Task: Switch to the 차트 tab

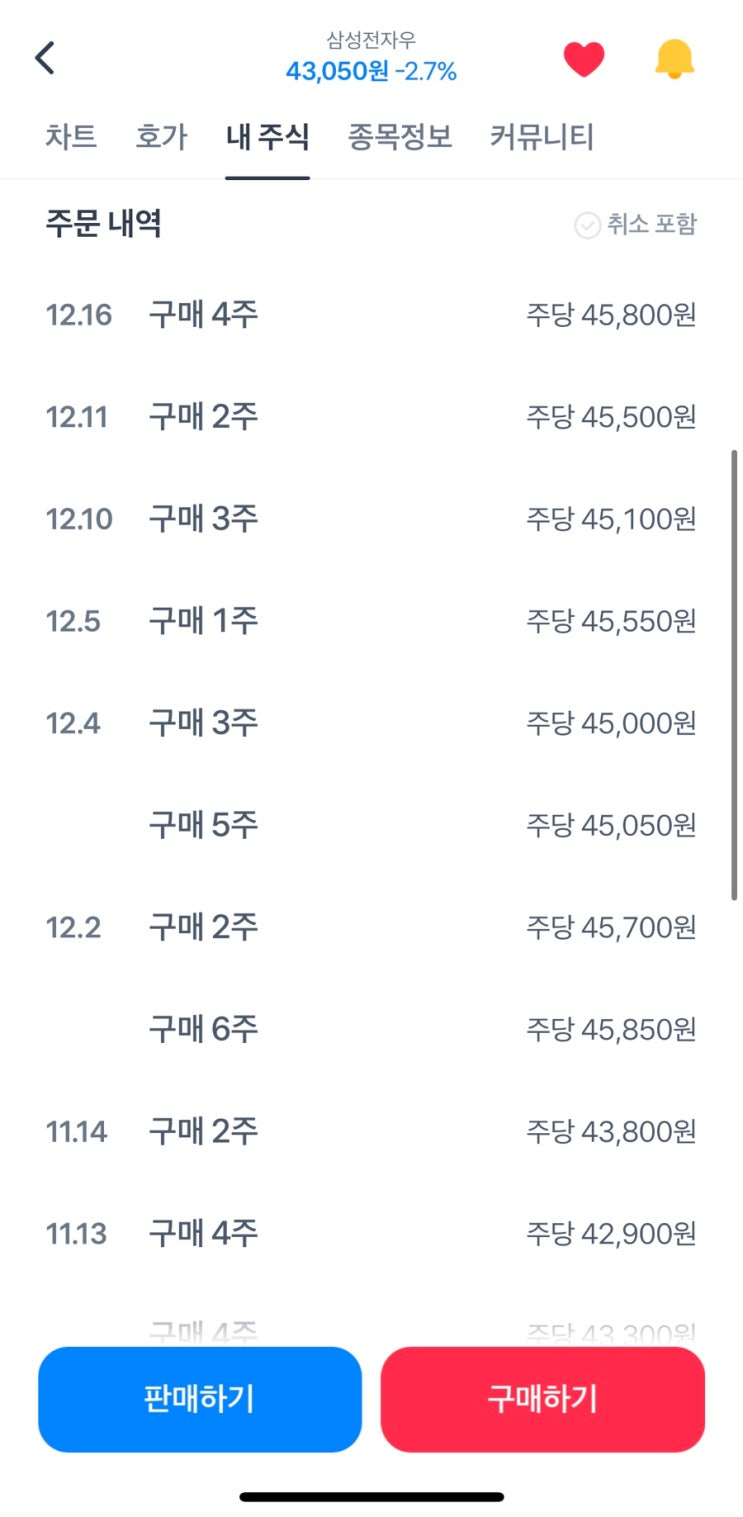Action: click(x=71, y=137)
